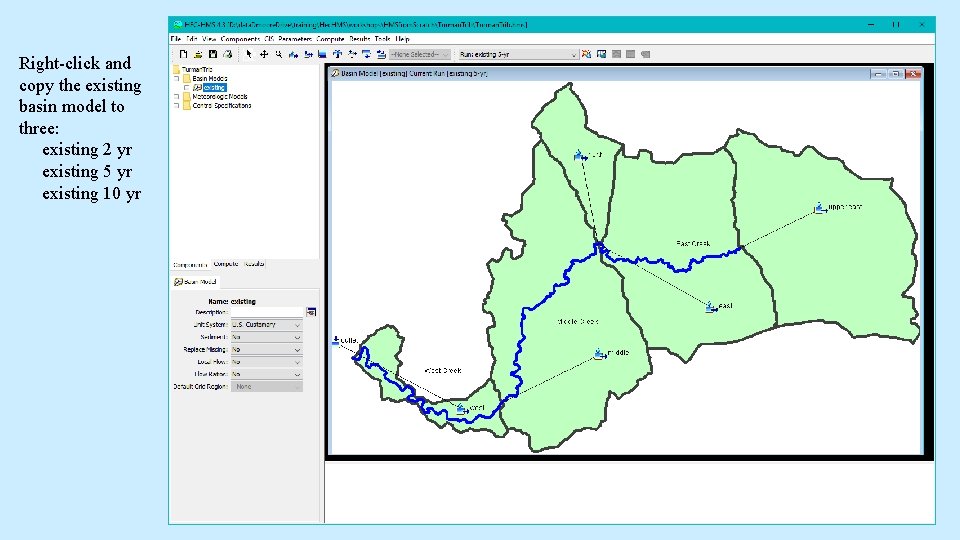Collapse the Basin Models folder
Viewport: 960px width, 540px height.
(x=177, y=79)
